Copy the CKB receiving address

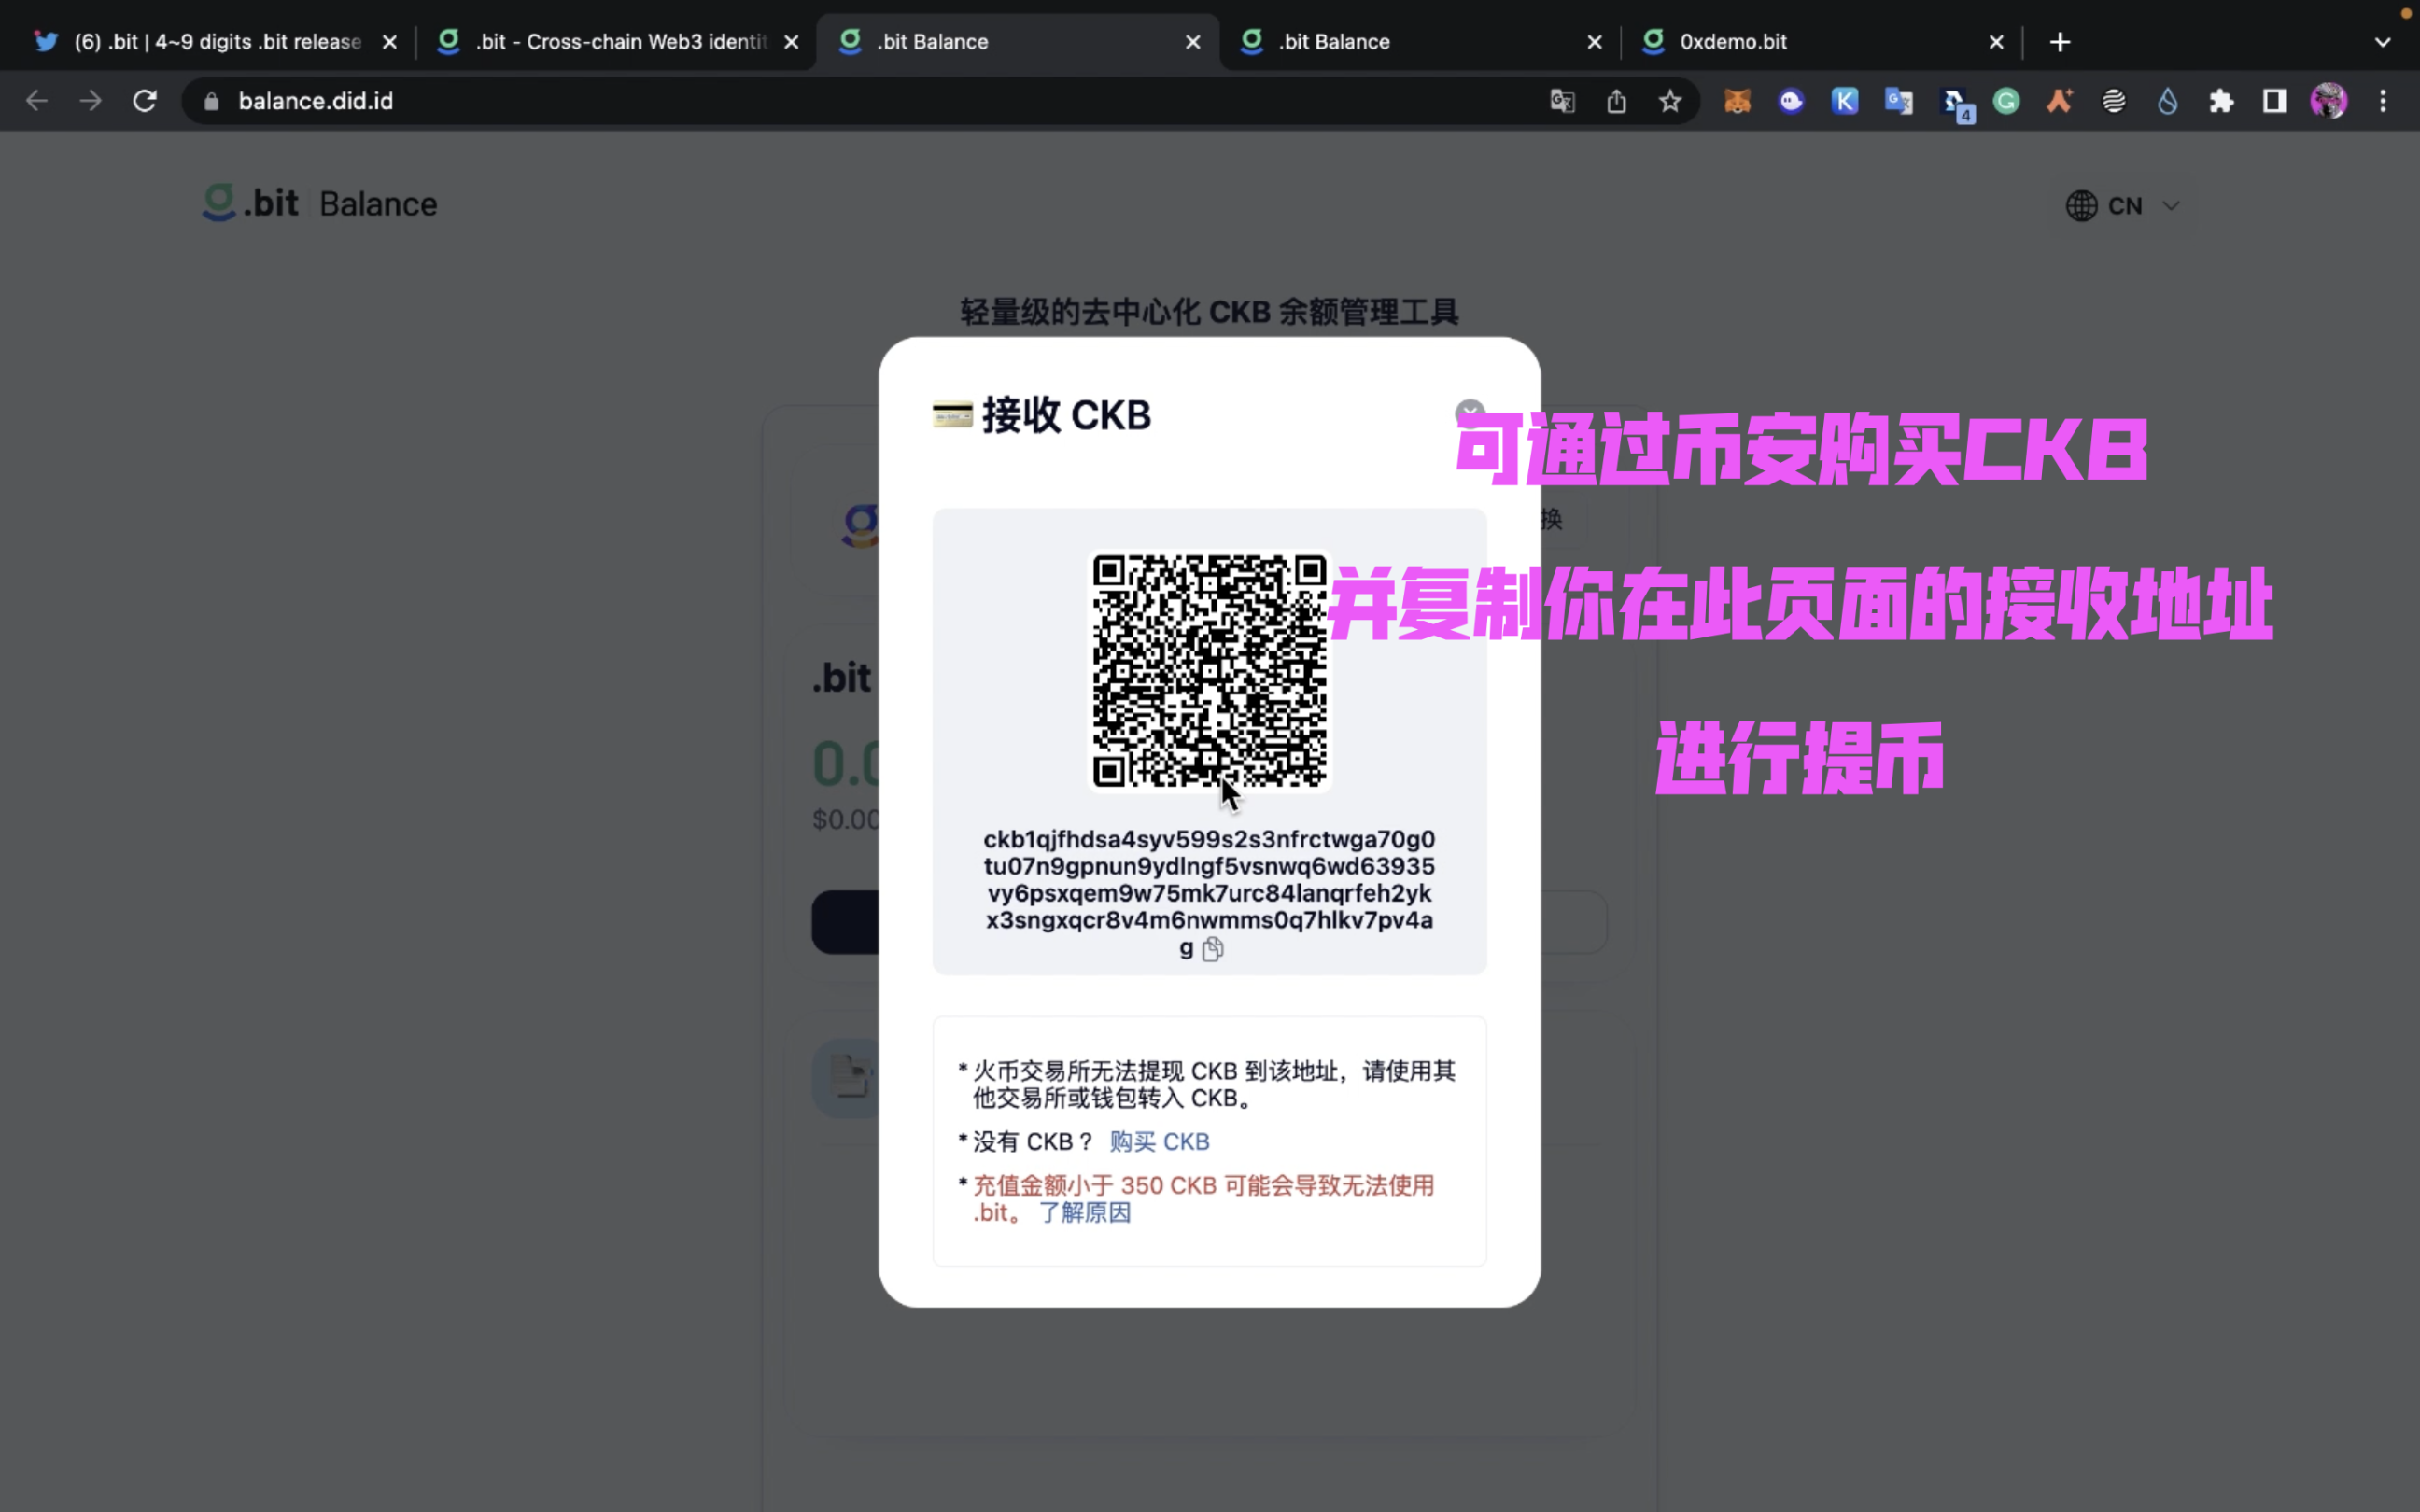point(1212,949)
